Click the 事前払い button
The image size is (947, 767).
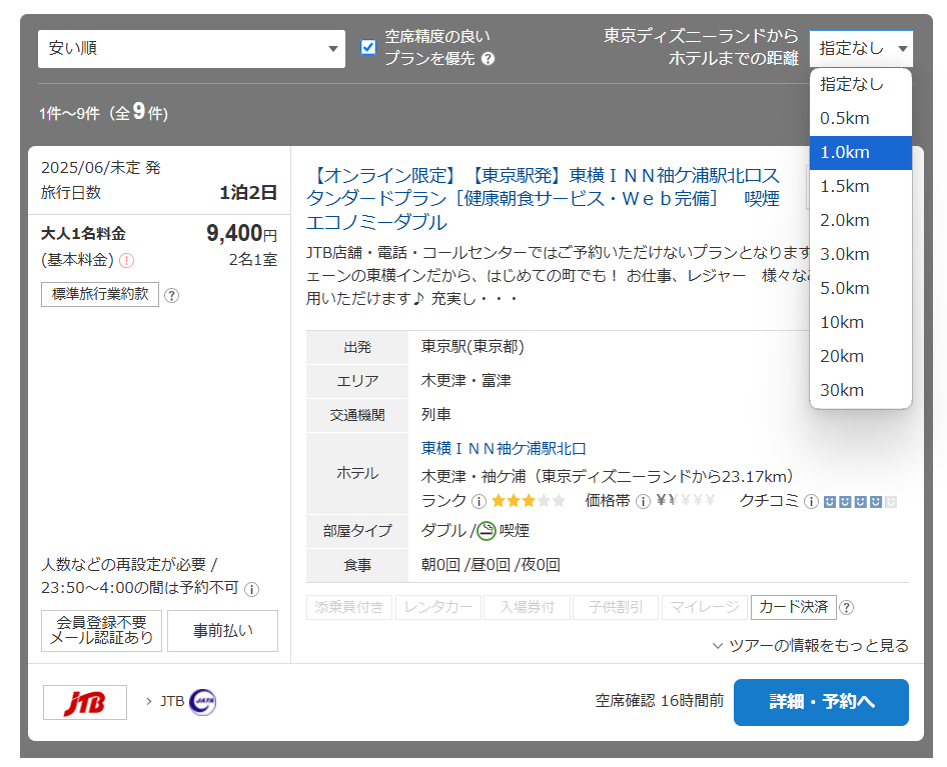pos(222,631)
